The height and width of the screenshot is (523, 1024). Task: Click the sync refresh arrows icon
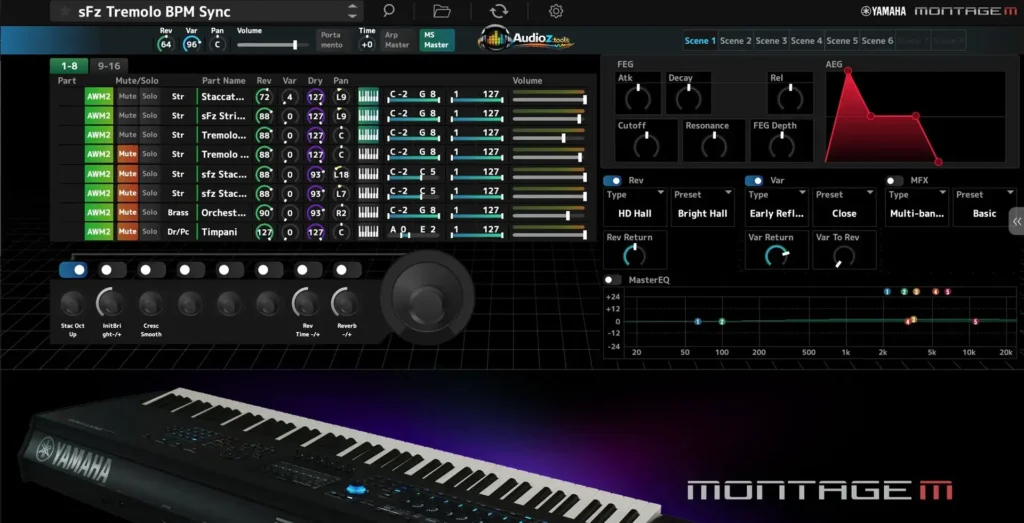pos(498,10)
